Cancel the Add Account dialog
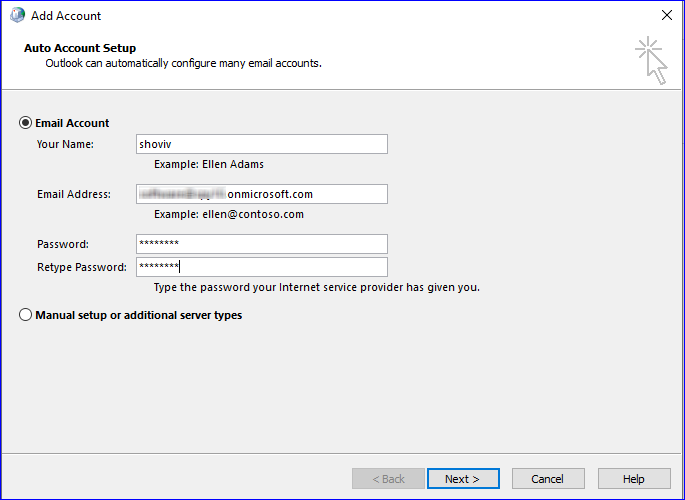685x500 pixels. (x=548, y=479)
